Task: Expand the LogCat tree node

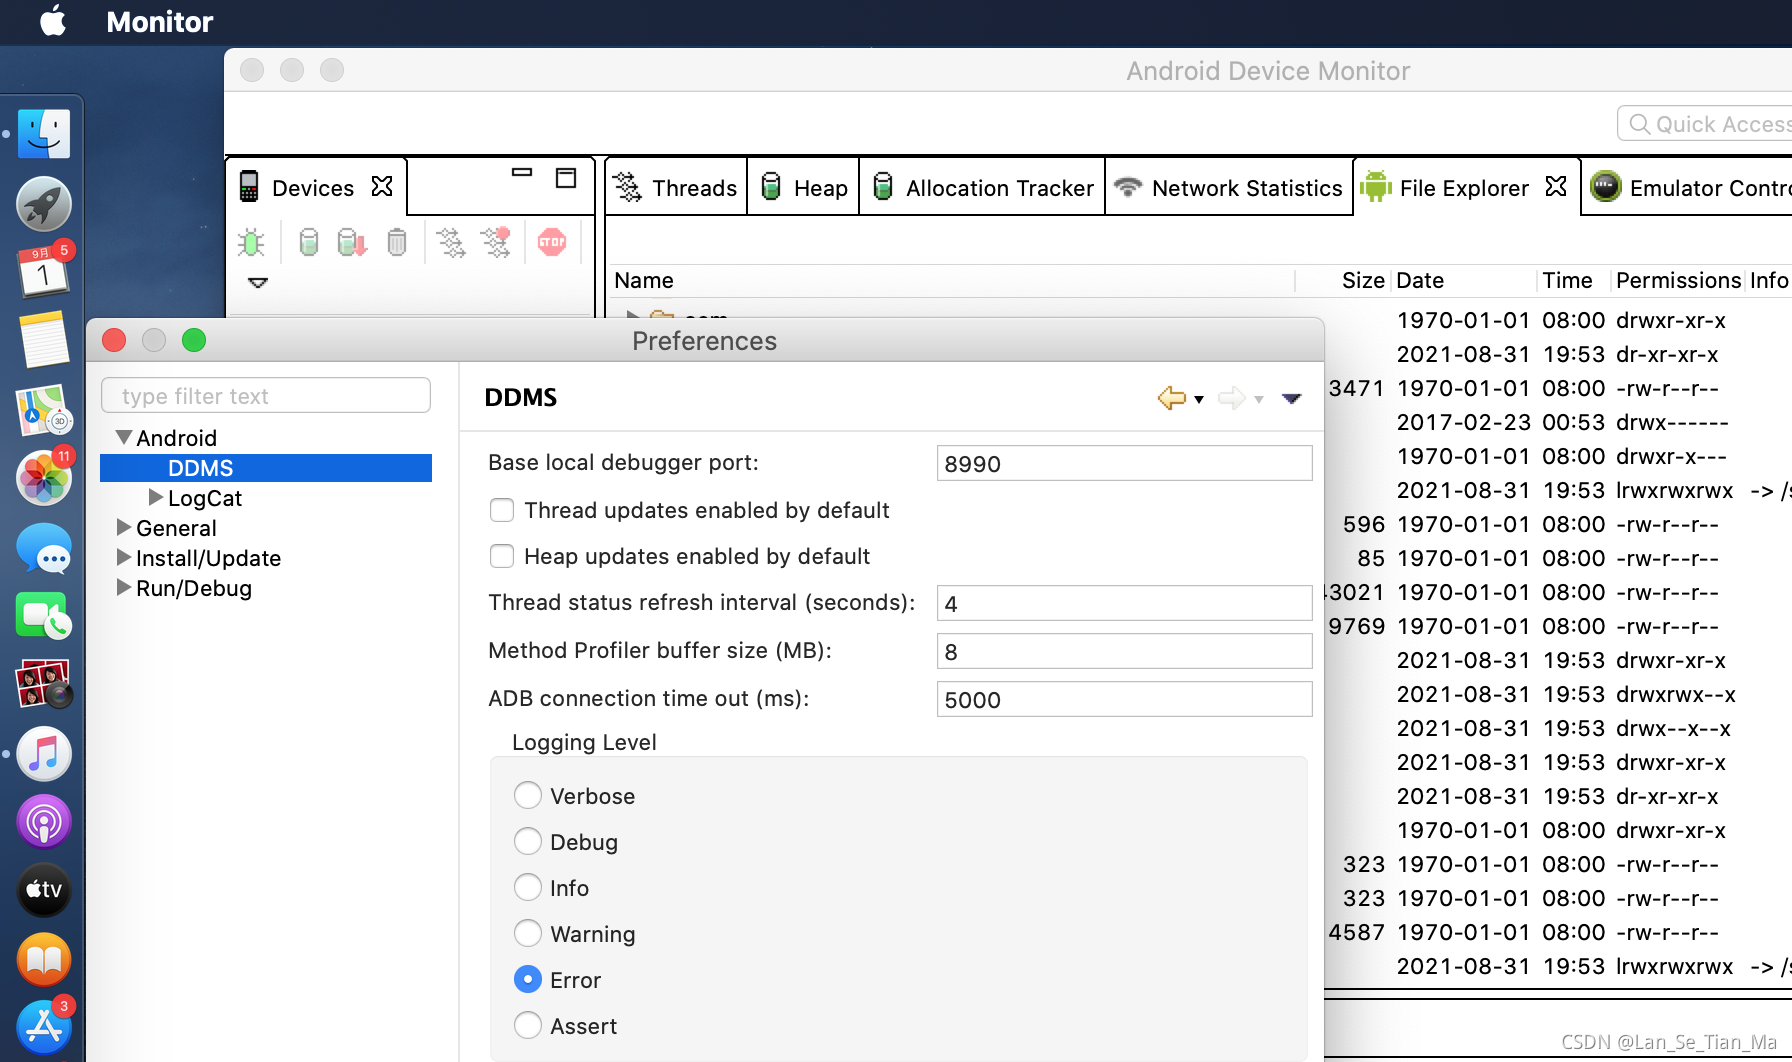Action: pyautogui.click(x=156, y=497)
